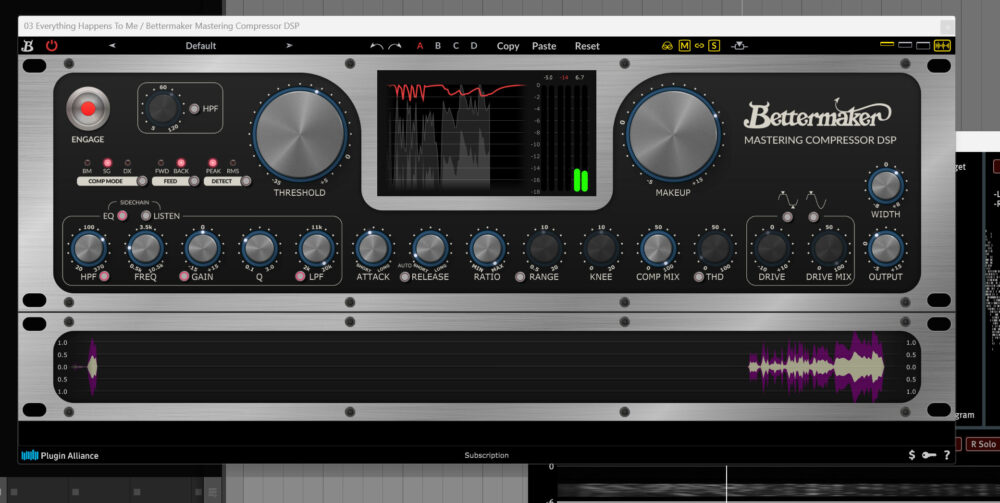Click the undo arrow icon
Viewport: 1000px width, 503px height.
pos(377,46)
